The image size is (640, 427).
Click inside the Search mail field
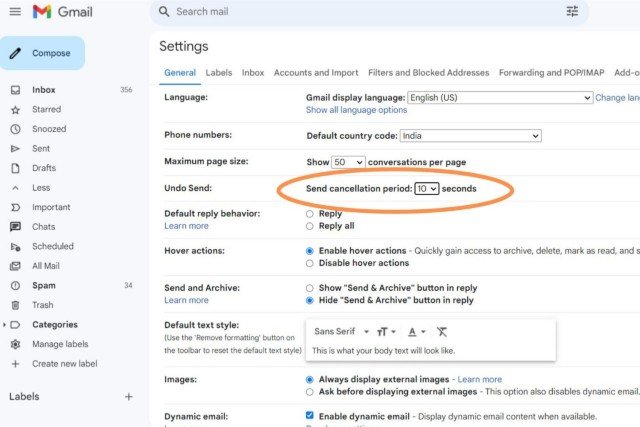(367, 11)
